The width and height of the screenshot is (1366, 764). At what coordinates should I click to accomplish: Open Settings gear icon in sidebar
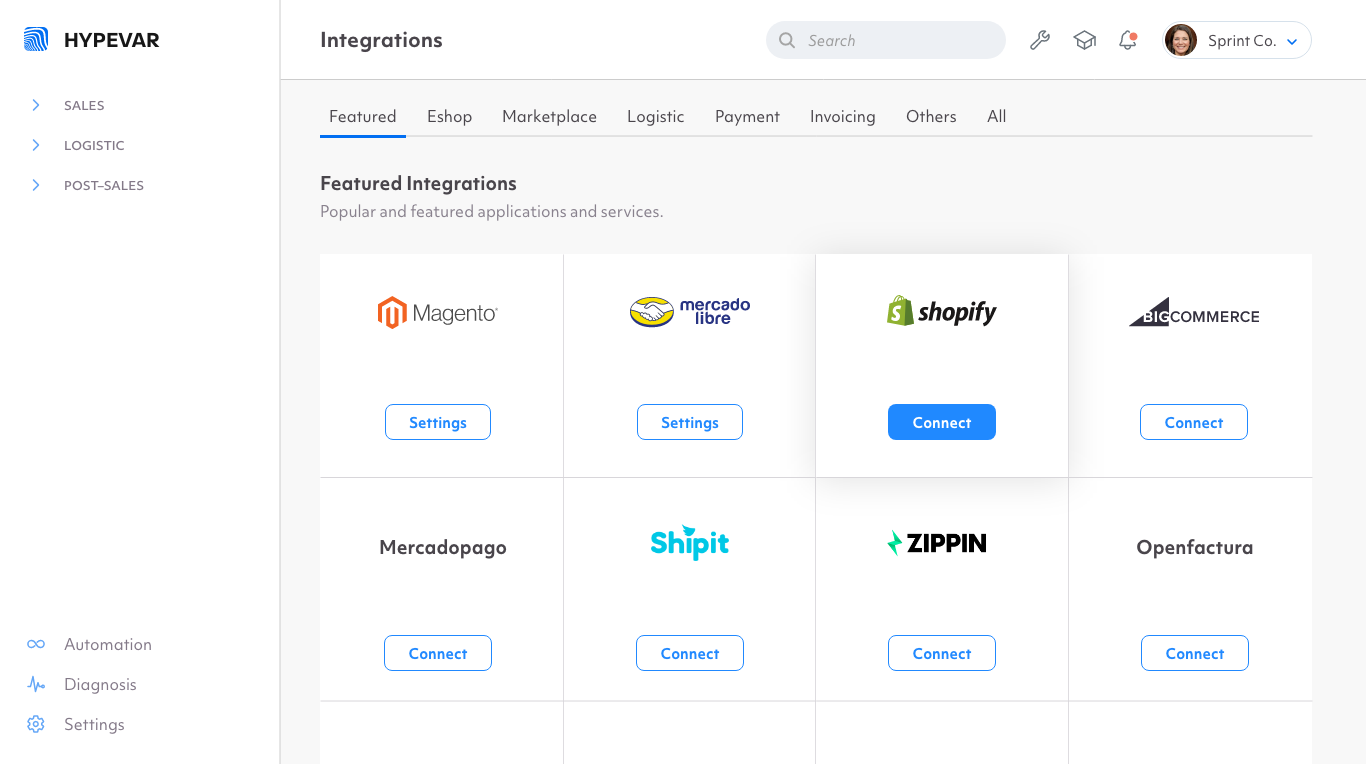click(36, 725)
